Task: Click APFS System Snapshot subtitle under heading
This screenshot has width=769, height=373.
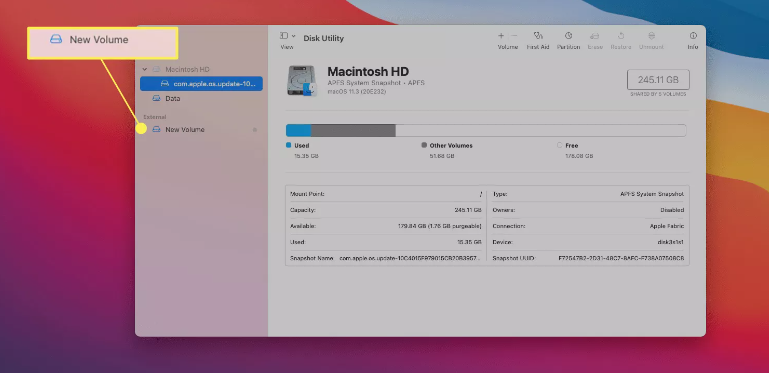Action: pos(376,83)
